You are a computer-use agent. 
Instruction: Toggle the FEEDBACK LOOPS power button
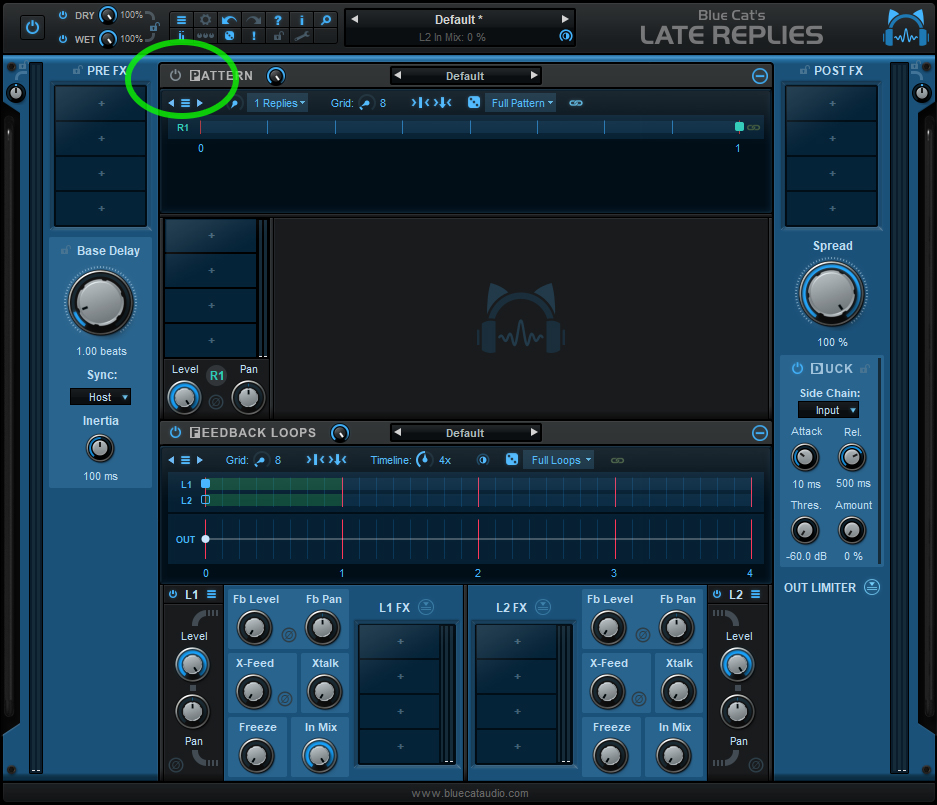coord(175,432)
